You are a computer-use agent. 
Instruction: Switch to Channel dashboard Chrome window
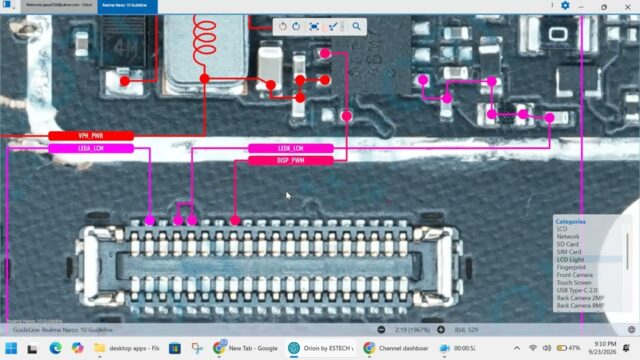(397, 348)
